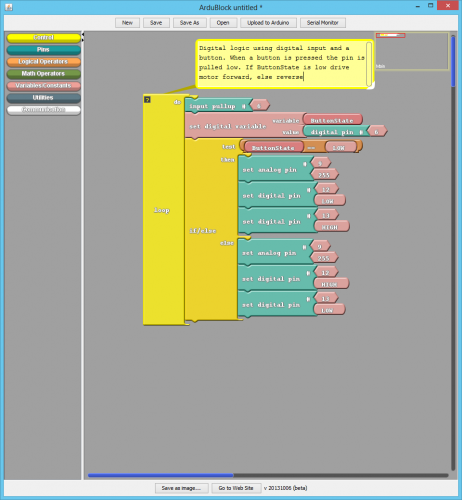Open the Math Operators drawer
Viewport: 462px width, 500px height.
tap(44, 74)
